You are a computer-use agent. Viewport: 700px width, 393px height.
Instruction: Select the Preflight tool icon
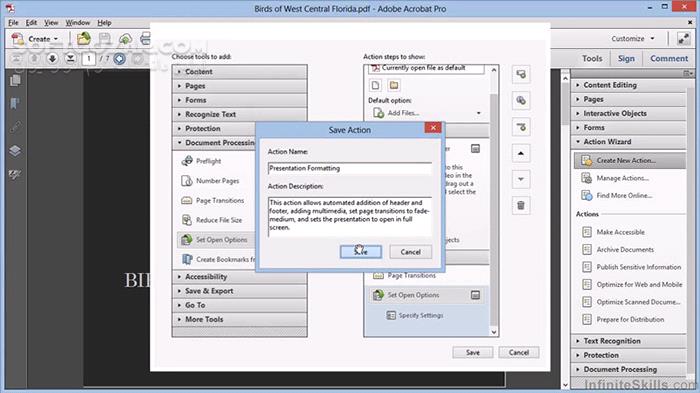tap(187, 161)
